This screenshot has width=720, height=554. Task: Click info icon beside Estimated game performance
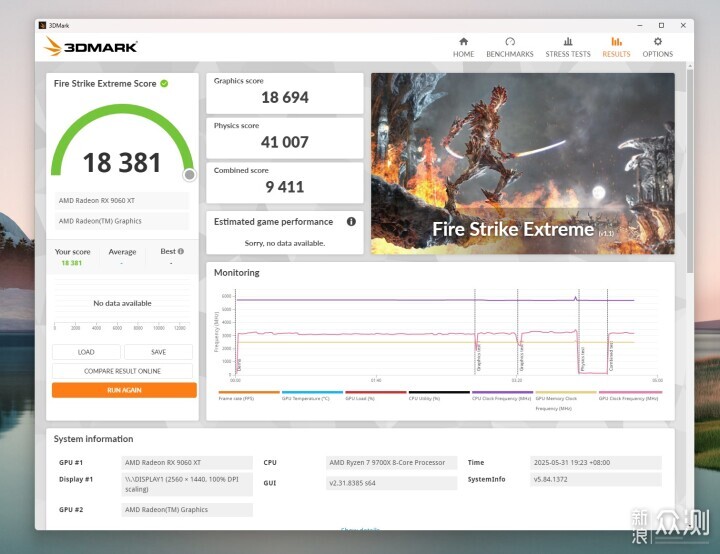[351, 221]
